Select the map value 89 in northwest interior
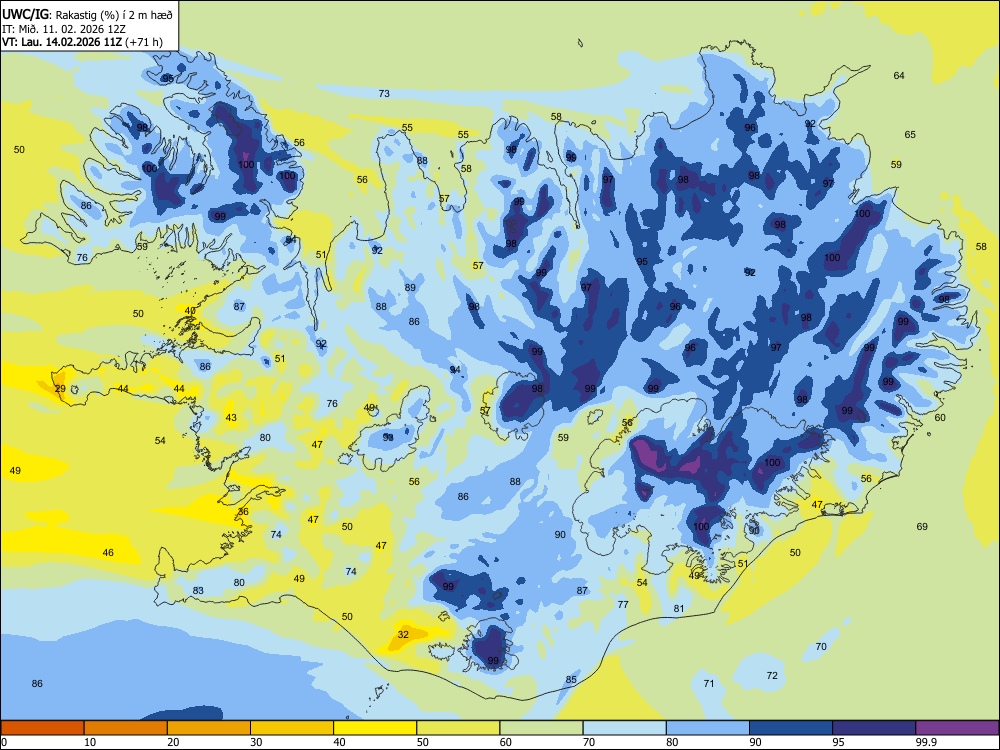1000x750 pixels. pos(410,287)
